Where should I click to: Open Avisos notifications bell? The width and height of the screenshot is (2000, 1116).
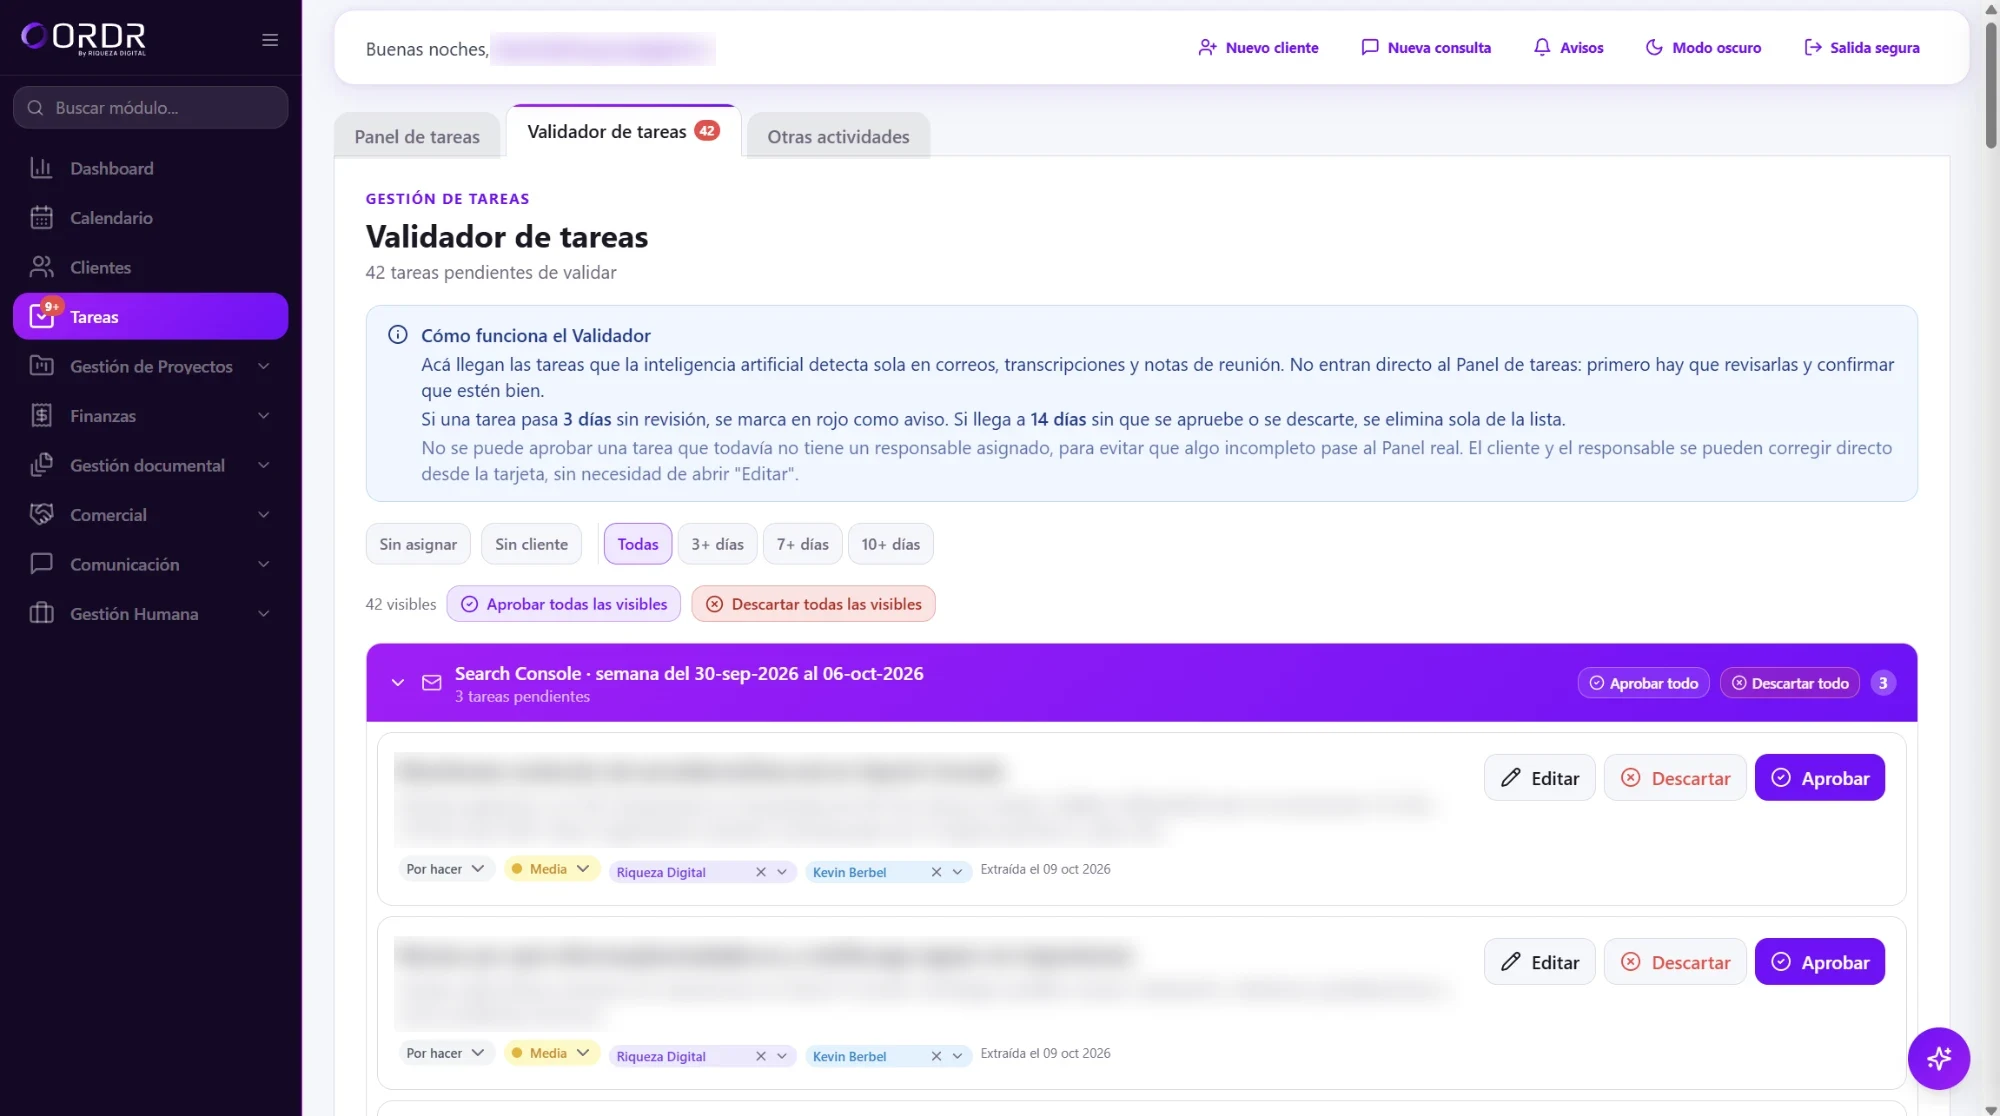point(1568,47)
